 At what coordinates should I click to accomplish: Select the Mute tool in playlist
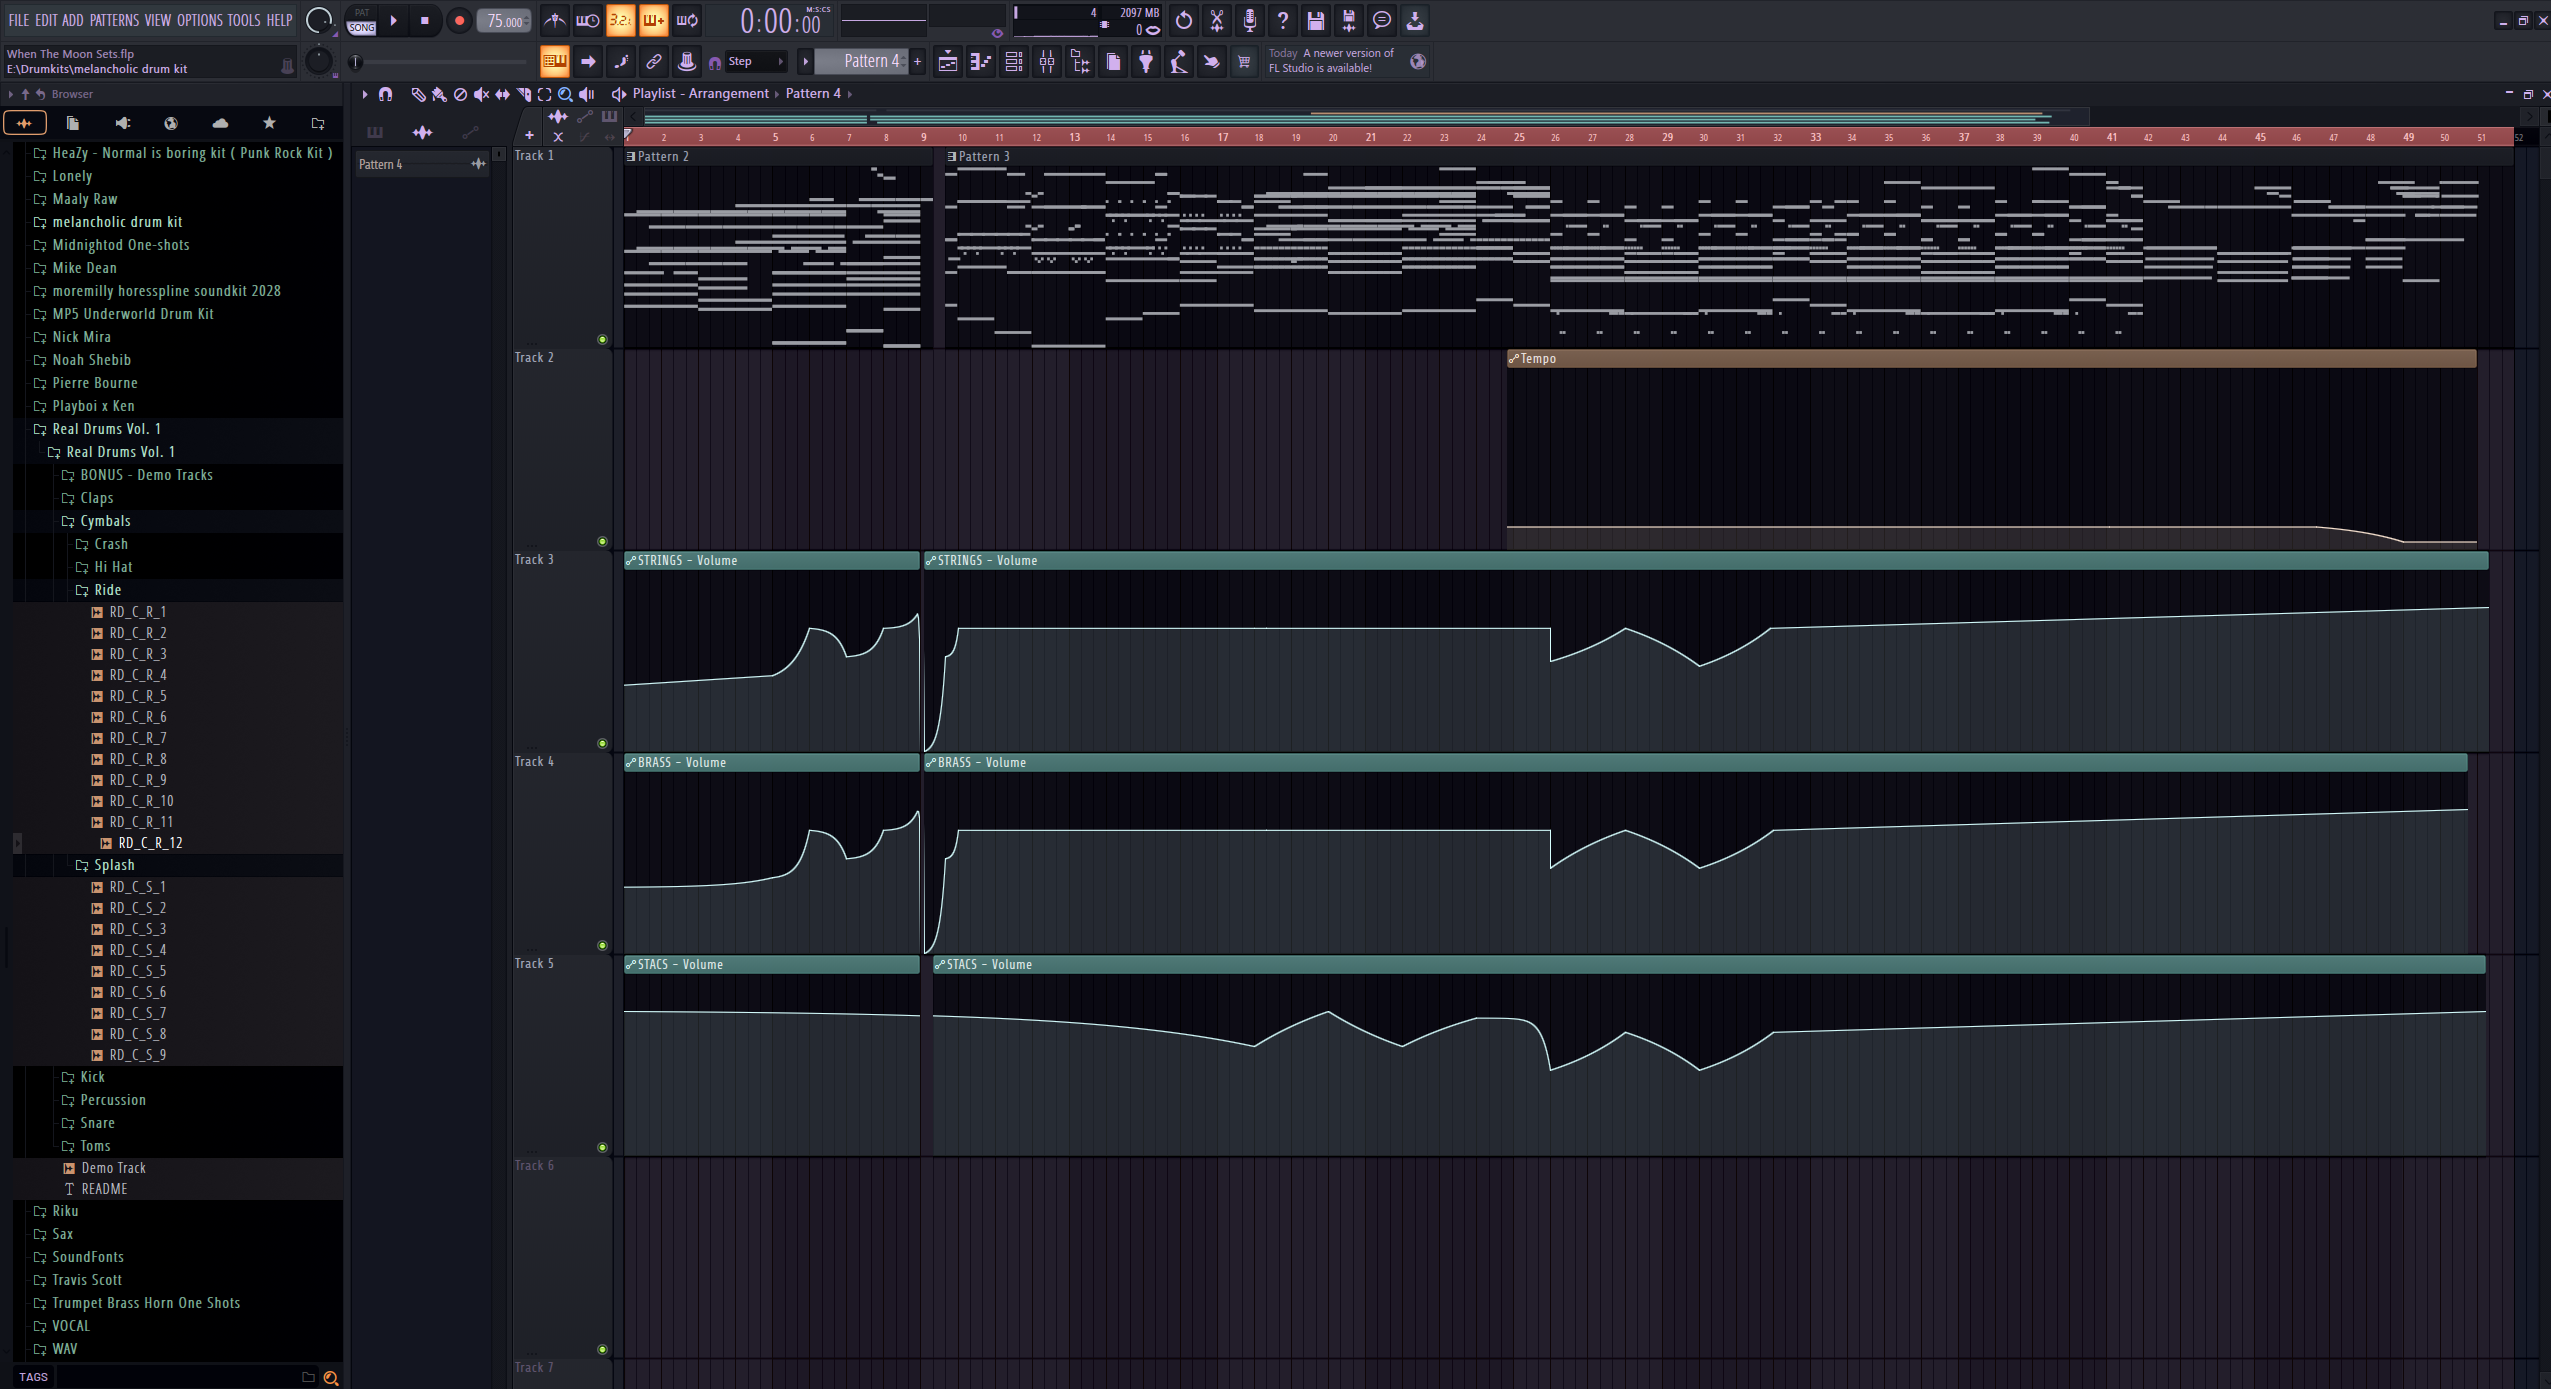481,94
